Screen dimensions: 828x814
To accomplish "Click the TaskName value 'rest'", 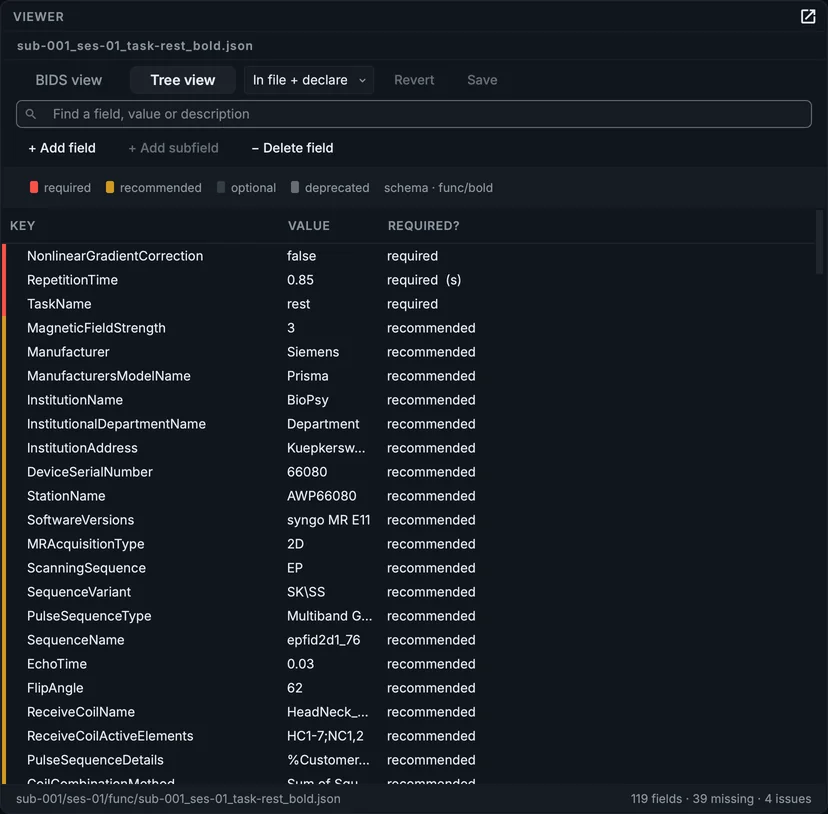I will click(x=298, y=304).
